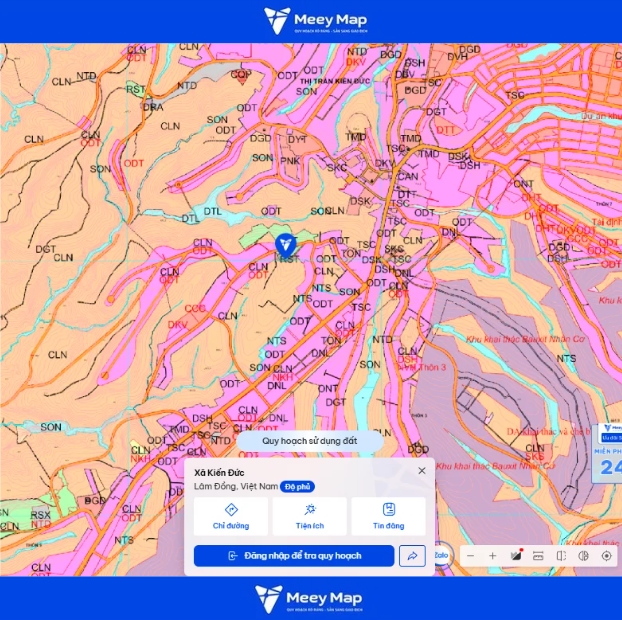Click the RSX land label
This screenshot has height=620, width=622.
pyautogui.click(x=40, y=515)
